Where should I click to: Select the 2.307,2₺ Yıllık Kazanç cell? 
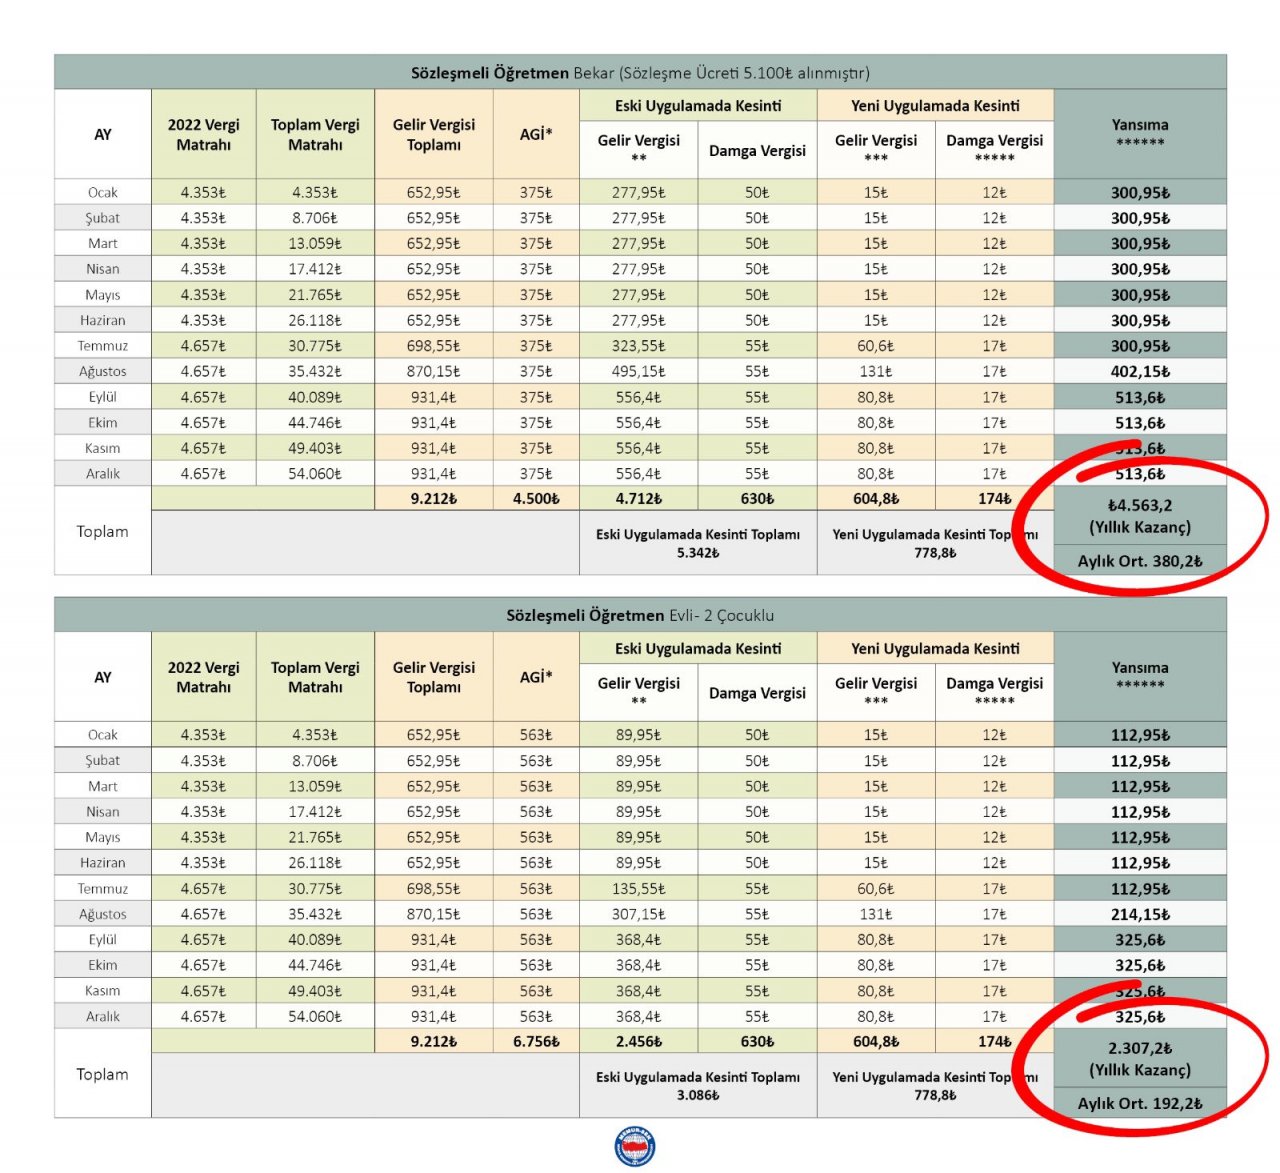point(1139,1058)
